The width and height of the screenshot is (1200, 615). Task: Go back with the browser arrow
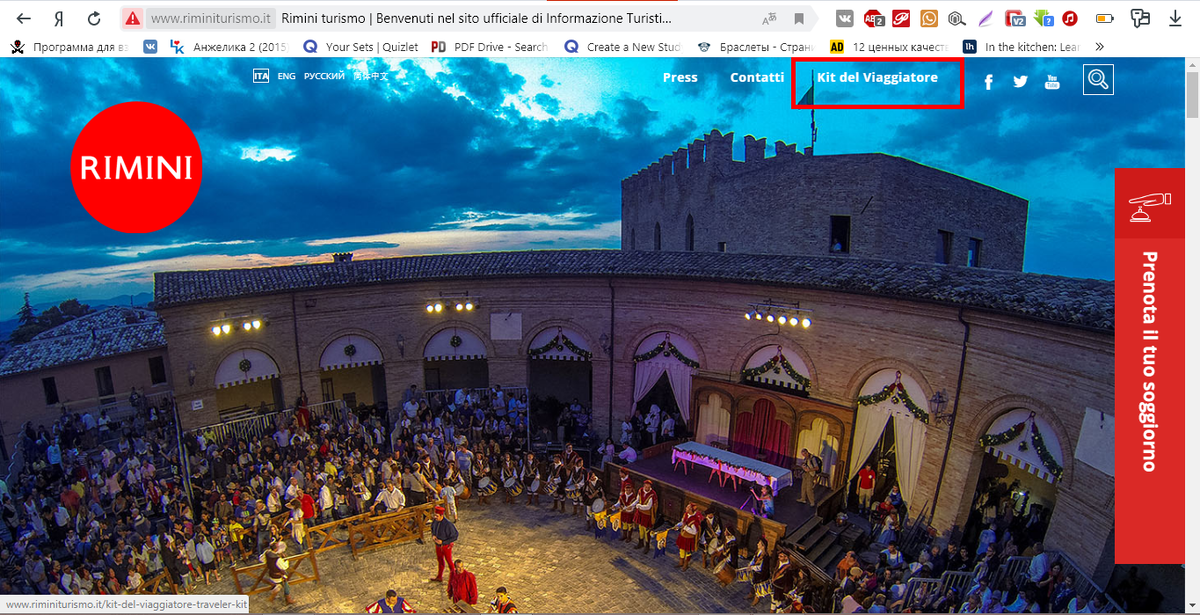(23, 18)
